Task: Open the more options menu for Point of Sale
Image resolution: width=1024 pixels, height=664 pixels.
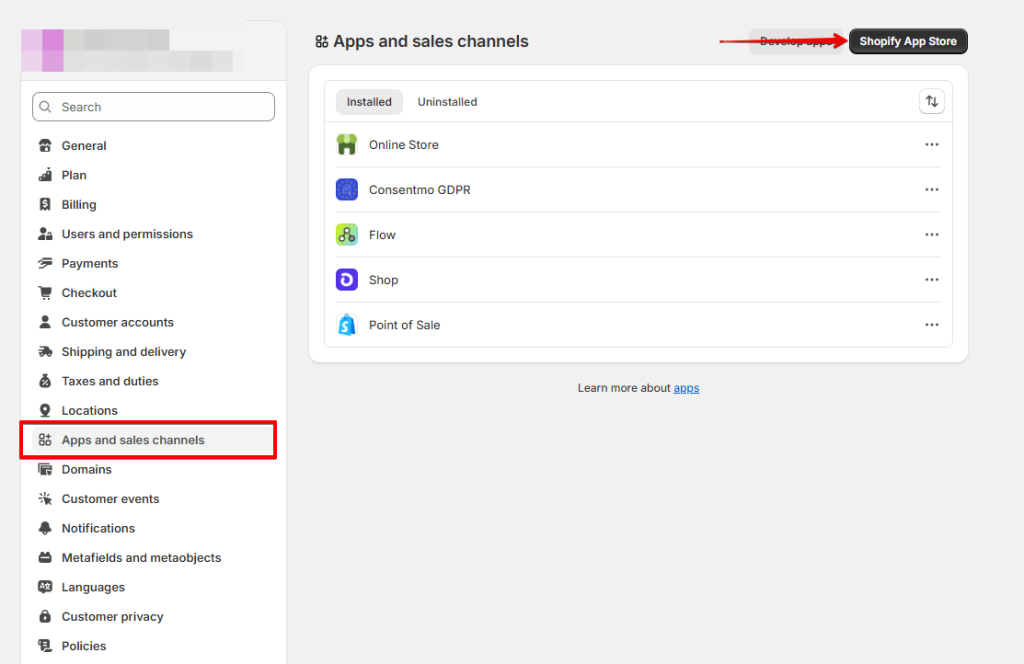Action: pyautogui.click(x=932, y=324)
